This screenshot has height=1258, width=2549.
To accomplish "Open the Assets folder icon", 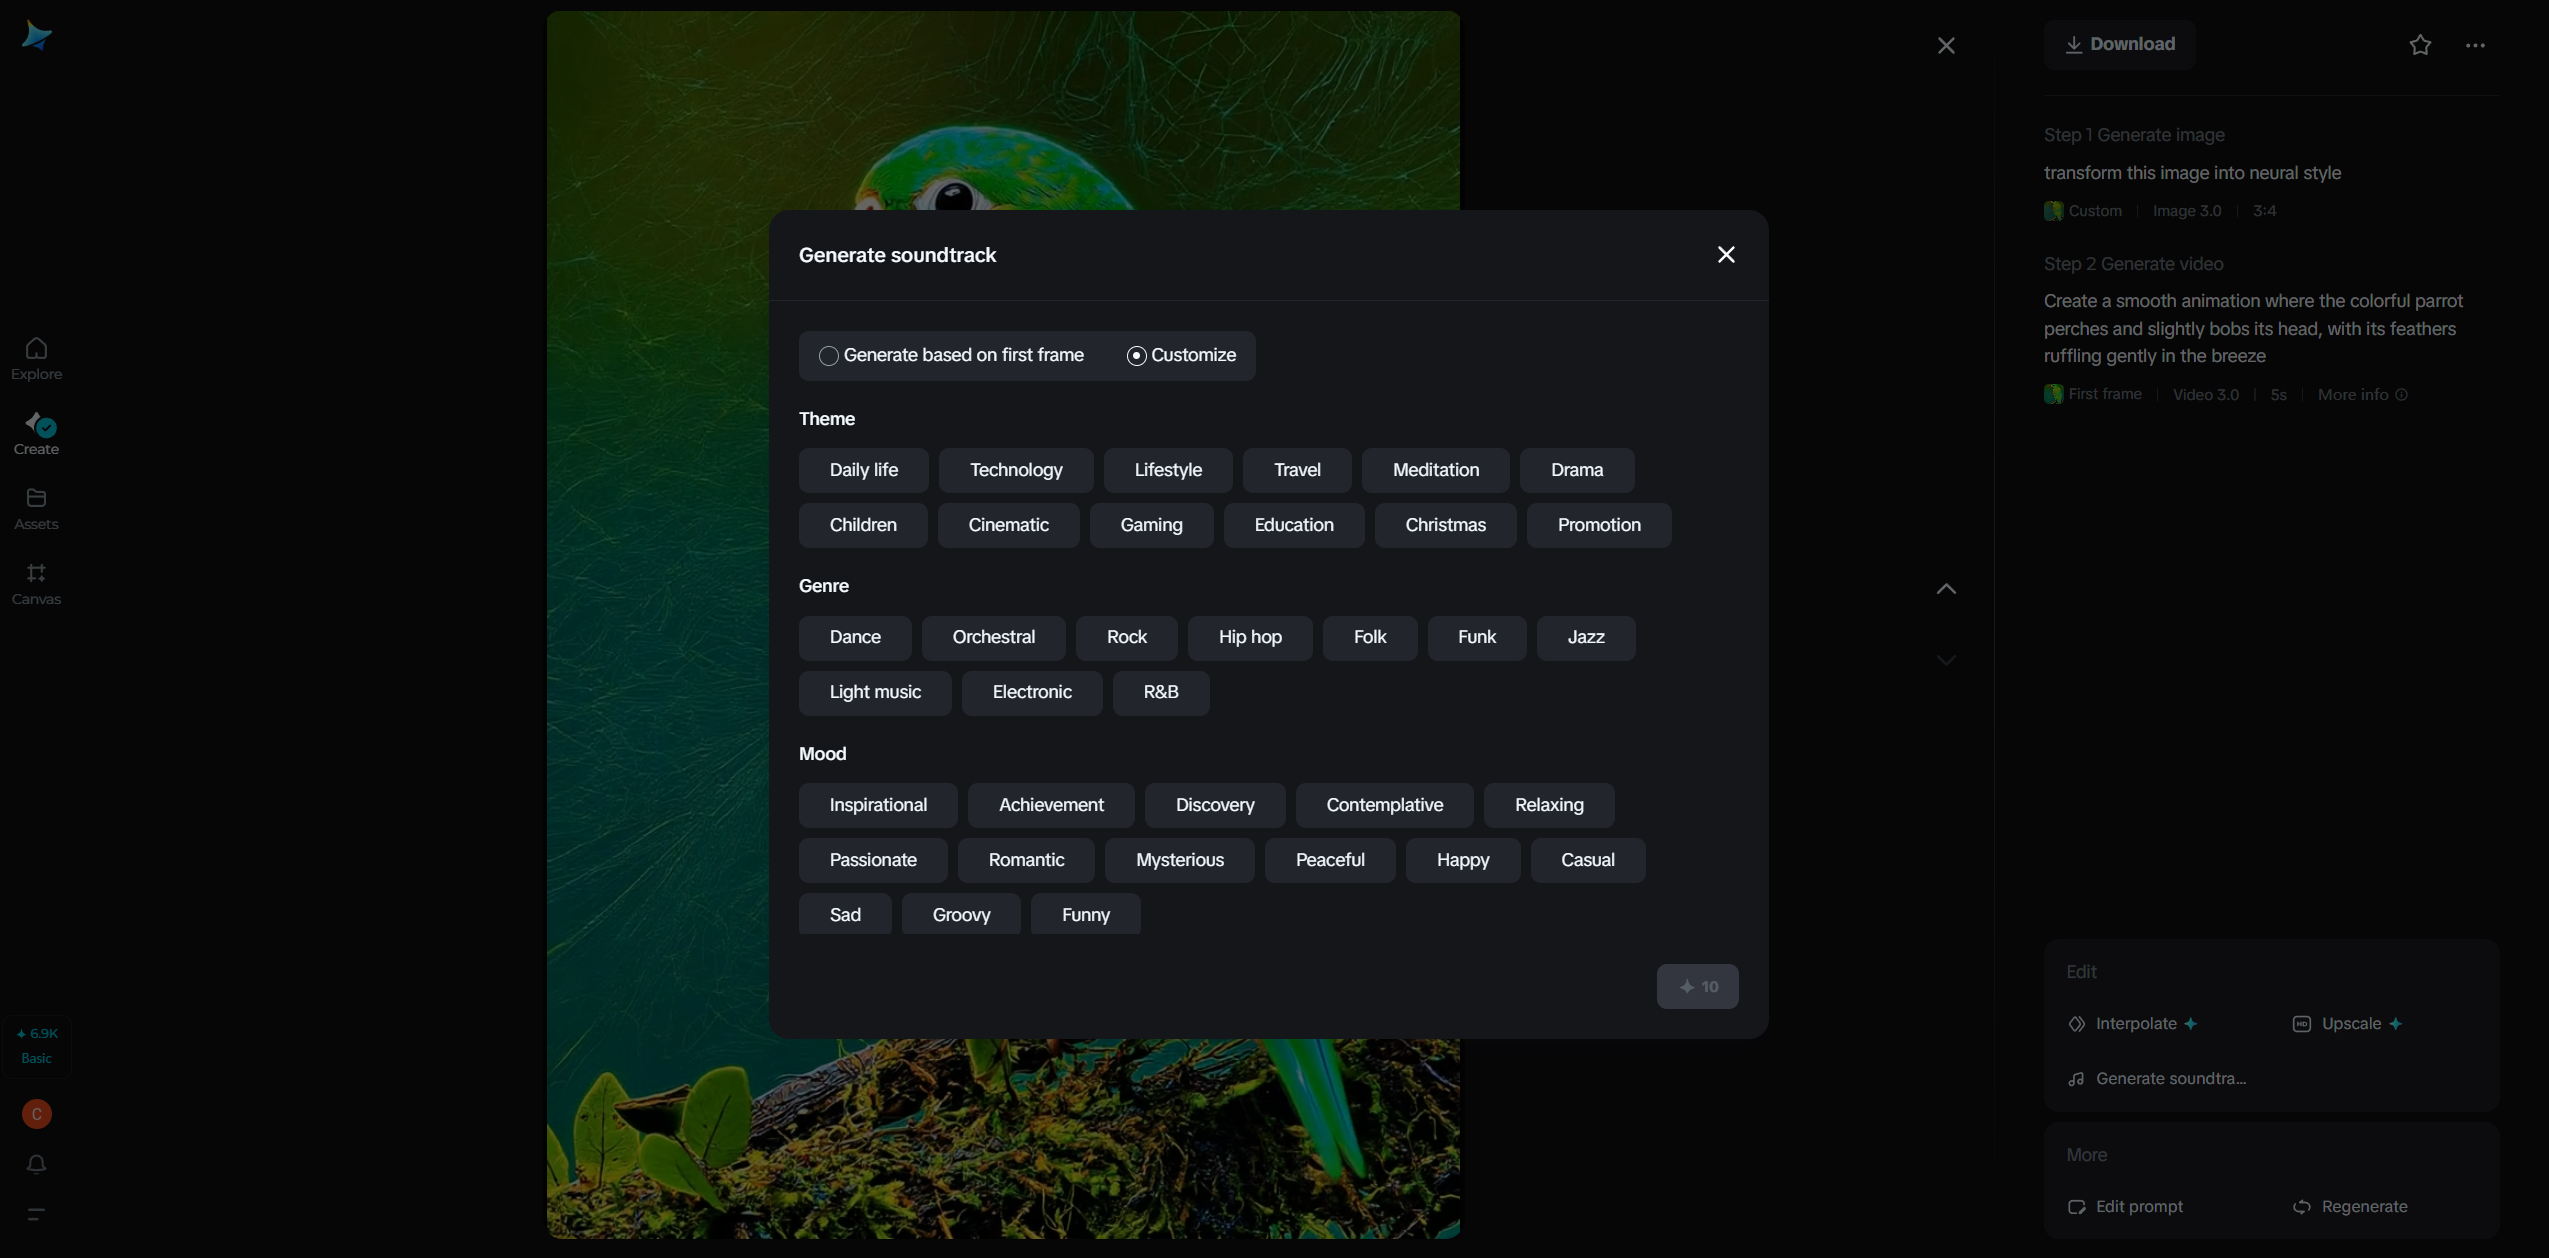I will point(36,498).
